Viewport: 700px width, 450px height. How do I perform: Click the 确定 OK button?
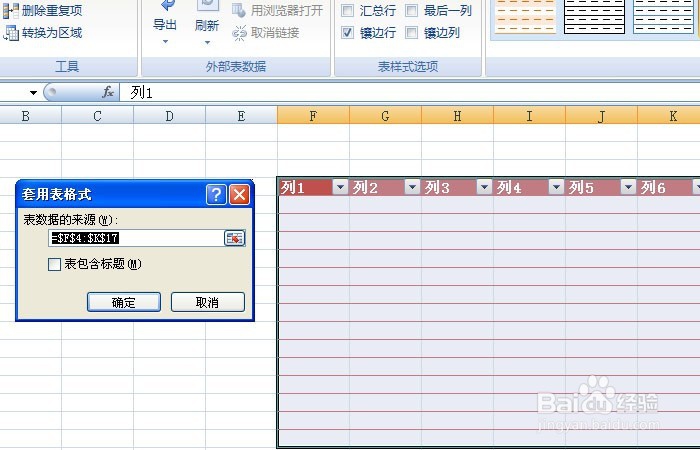pos(124,302)
